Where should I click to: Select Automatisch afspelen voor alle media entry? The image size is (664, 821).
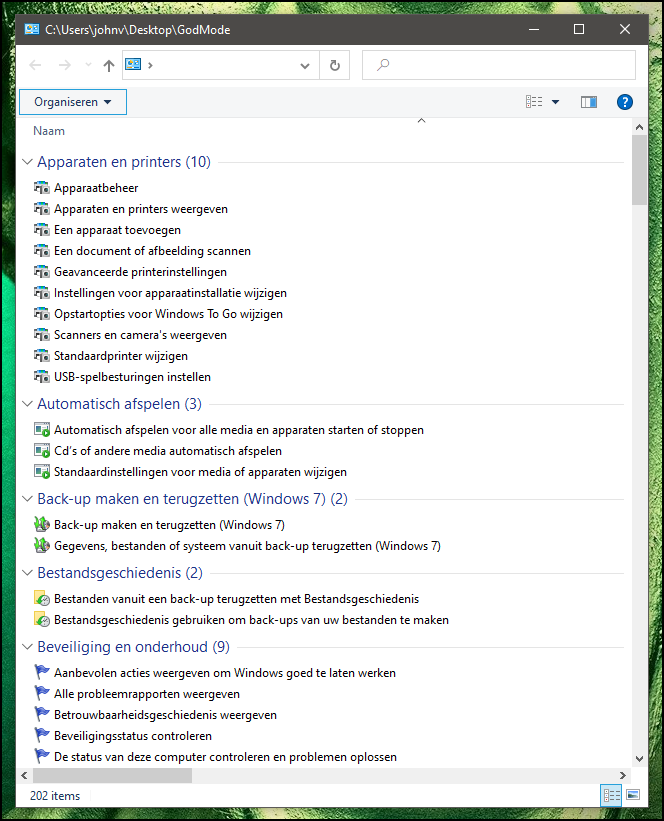pyautogui.click(x=239, y=430)
